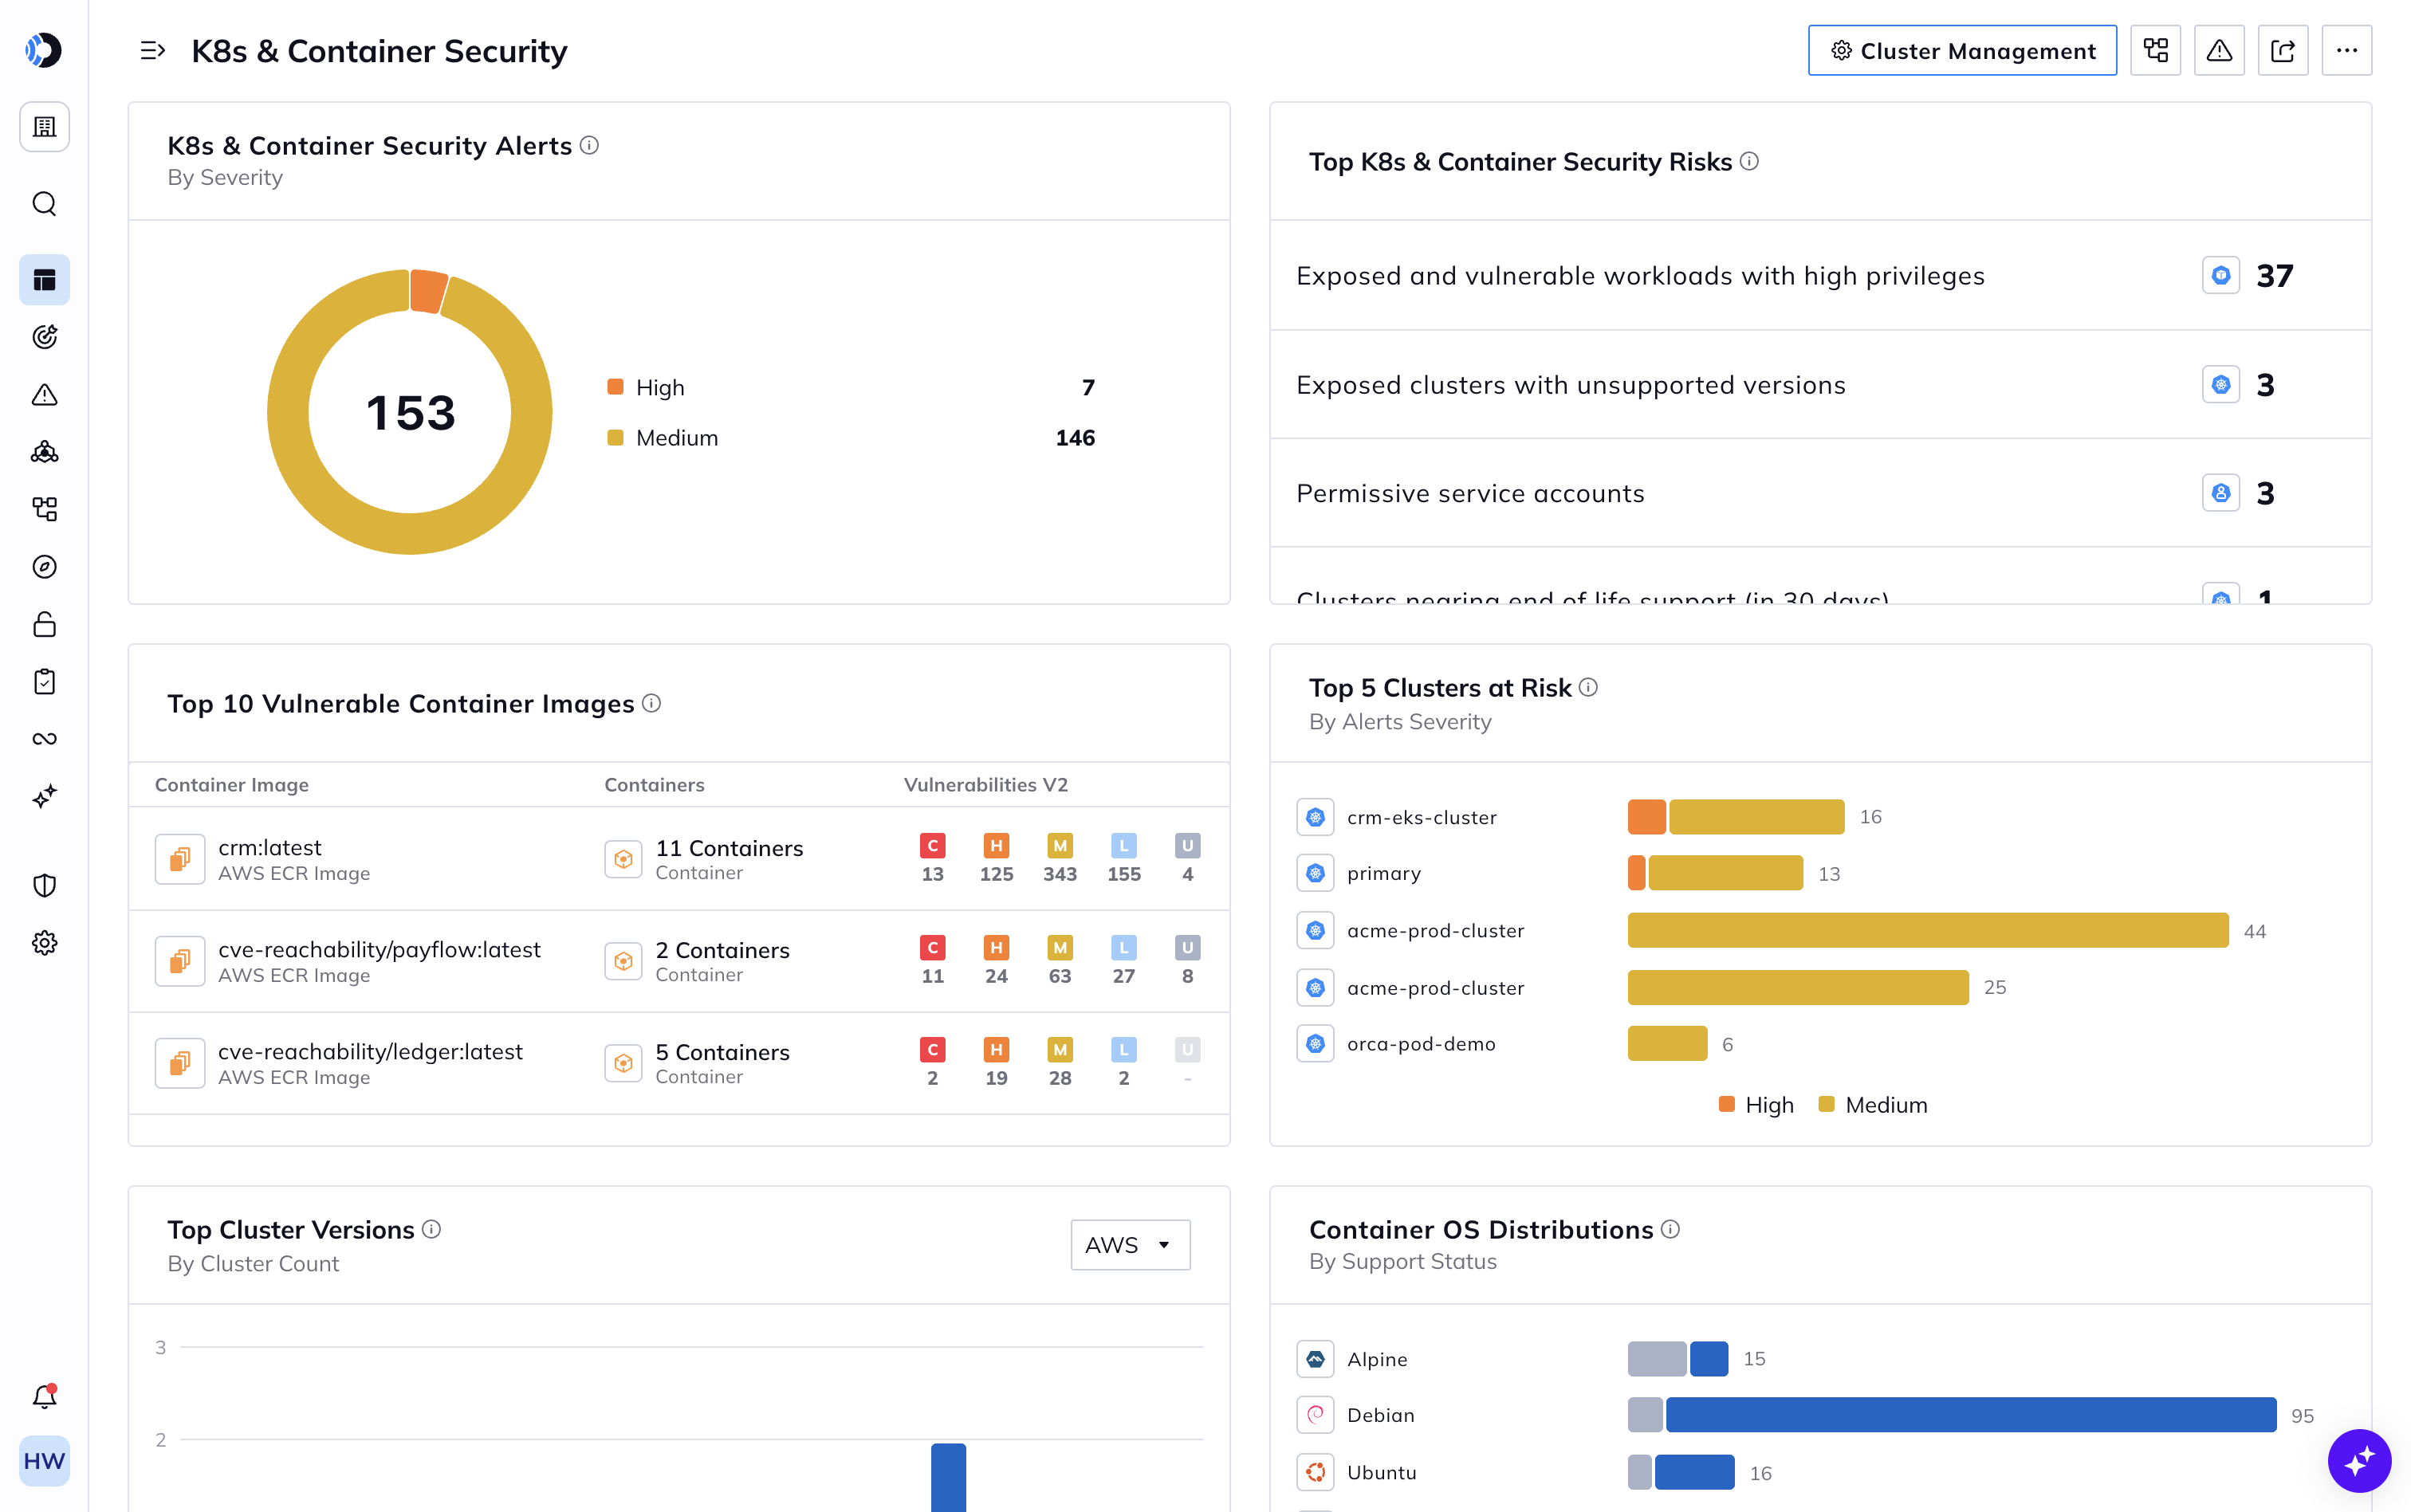The width and height of the screenshot is (2411, 1512).
Task: Open the target/risk score icon in the sidebar
Action: coord(44,337)
